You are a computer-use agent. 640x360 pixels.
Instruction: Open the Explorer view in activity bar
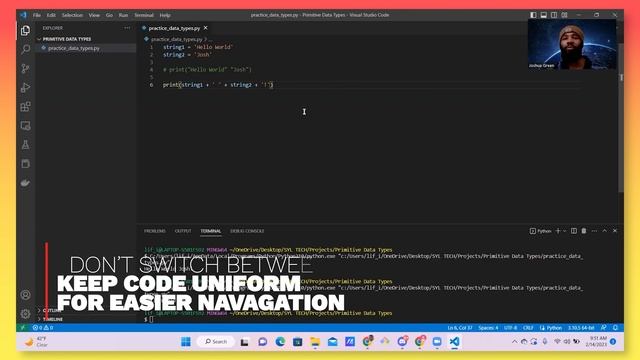point(25,31)
